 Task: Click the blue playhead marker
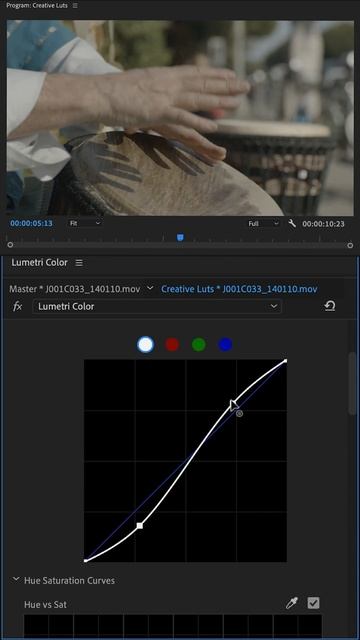pyautogui.click(x=180, y=237)
